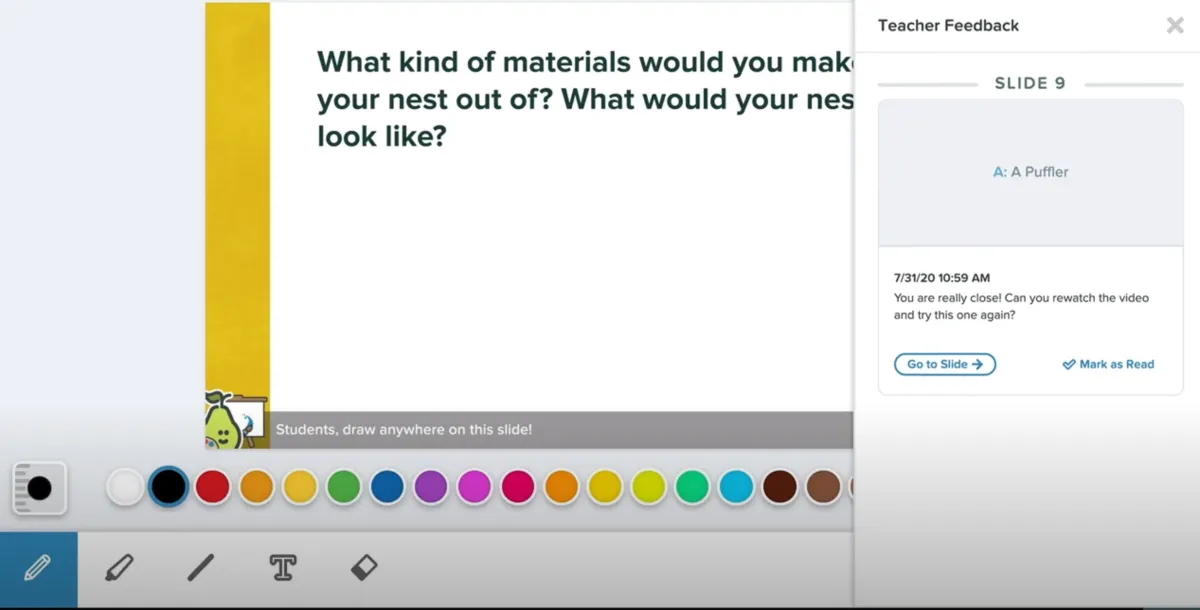Choose the dark brown color swatch

point(779,487)
